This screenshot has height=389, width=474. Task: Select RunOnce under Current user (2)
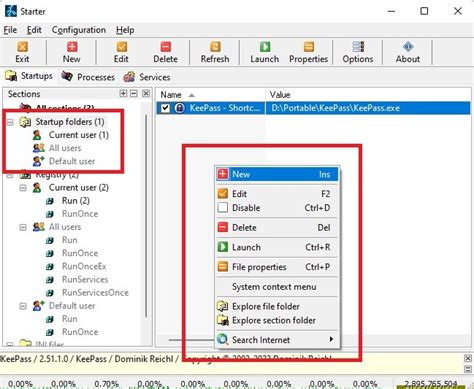(x=80, y=214)
